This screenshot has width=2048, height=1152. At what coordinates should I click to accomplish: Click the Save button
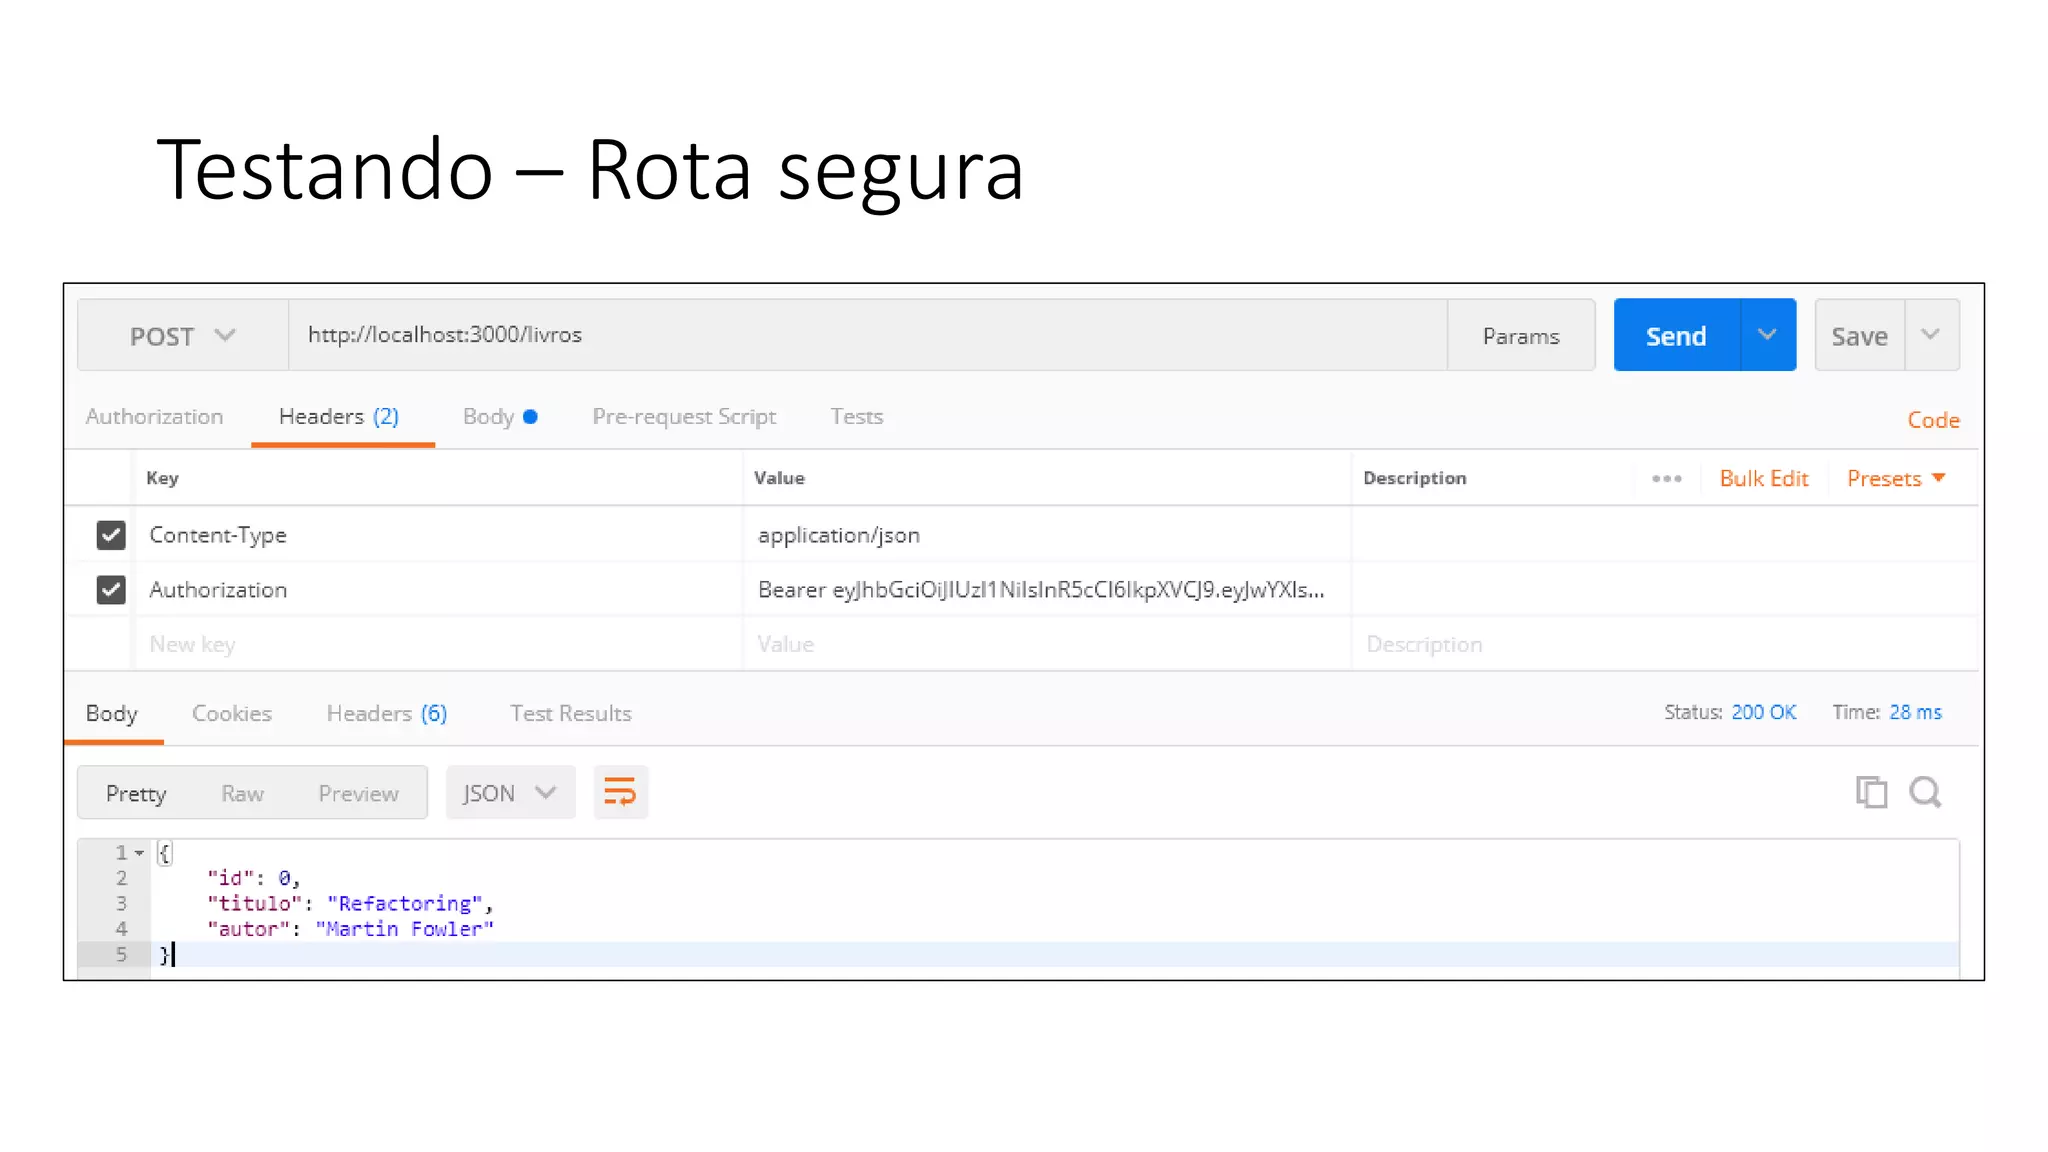click(1860, 336)
